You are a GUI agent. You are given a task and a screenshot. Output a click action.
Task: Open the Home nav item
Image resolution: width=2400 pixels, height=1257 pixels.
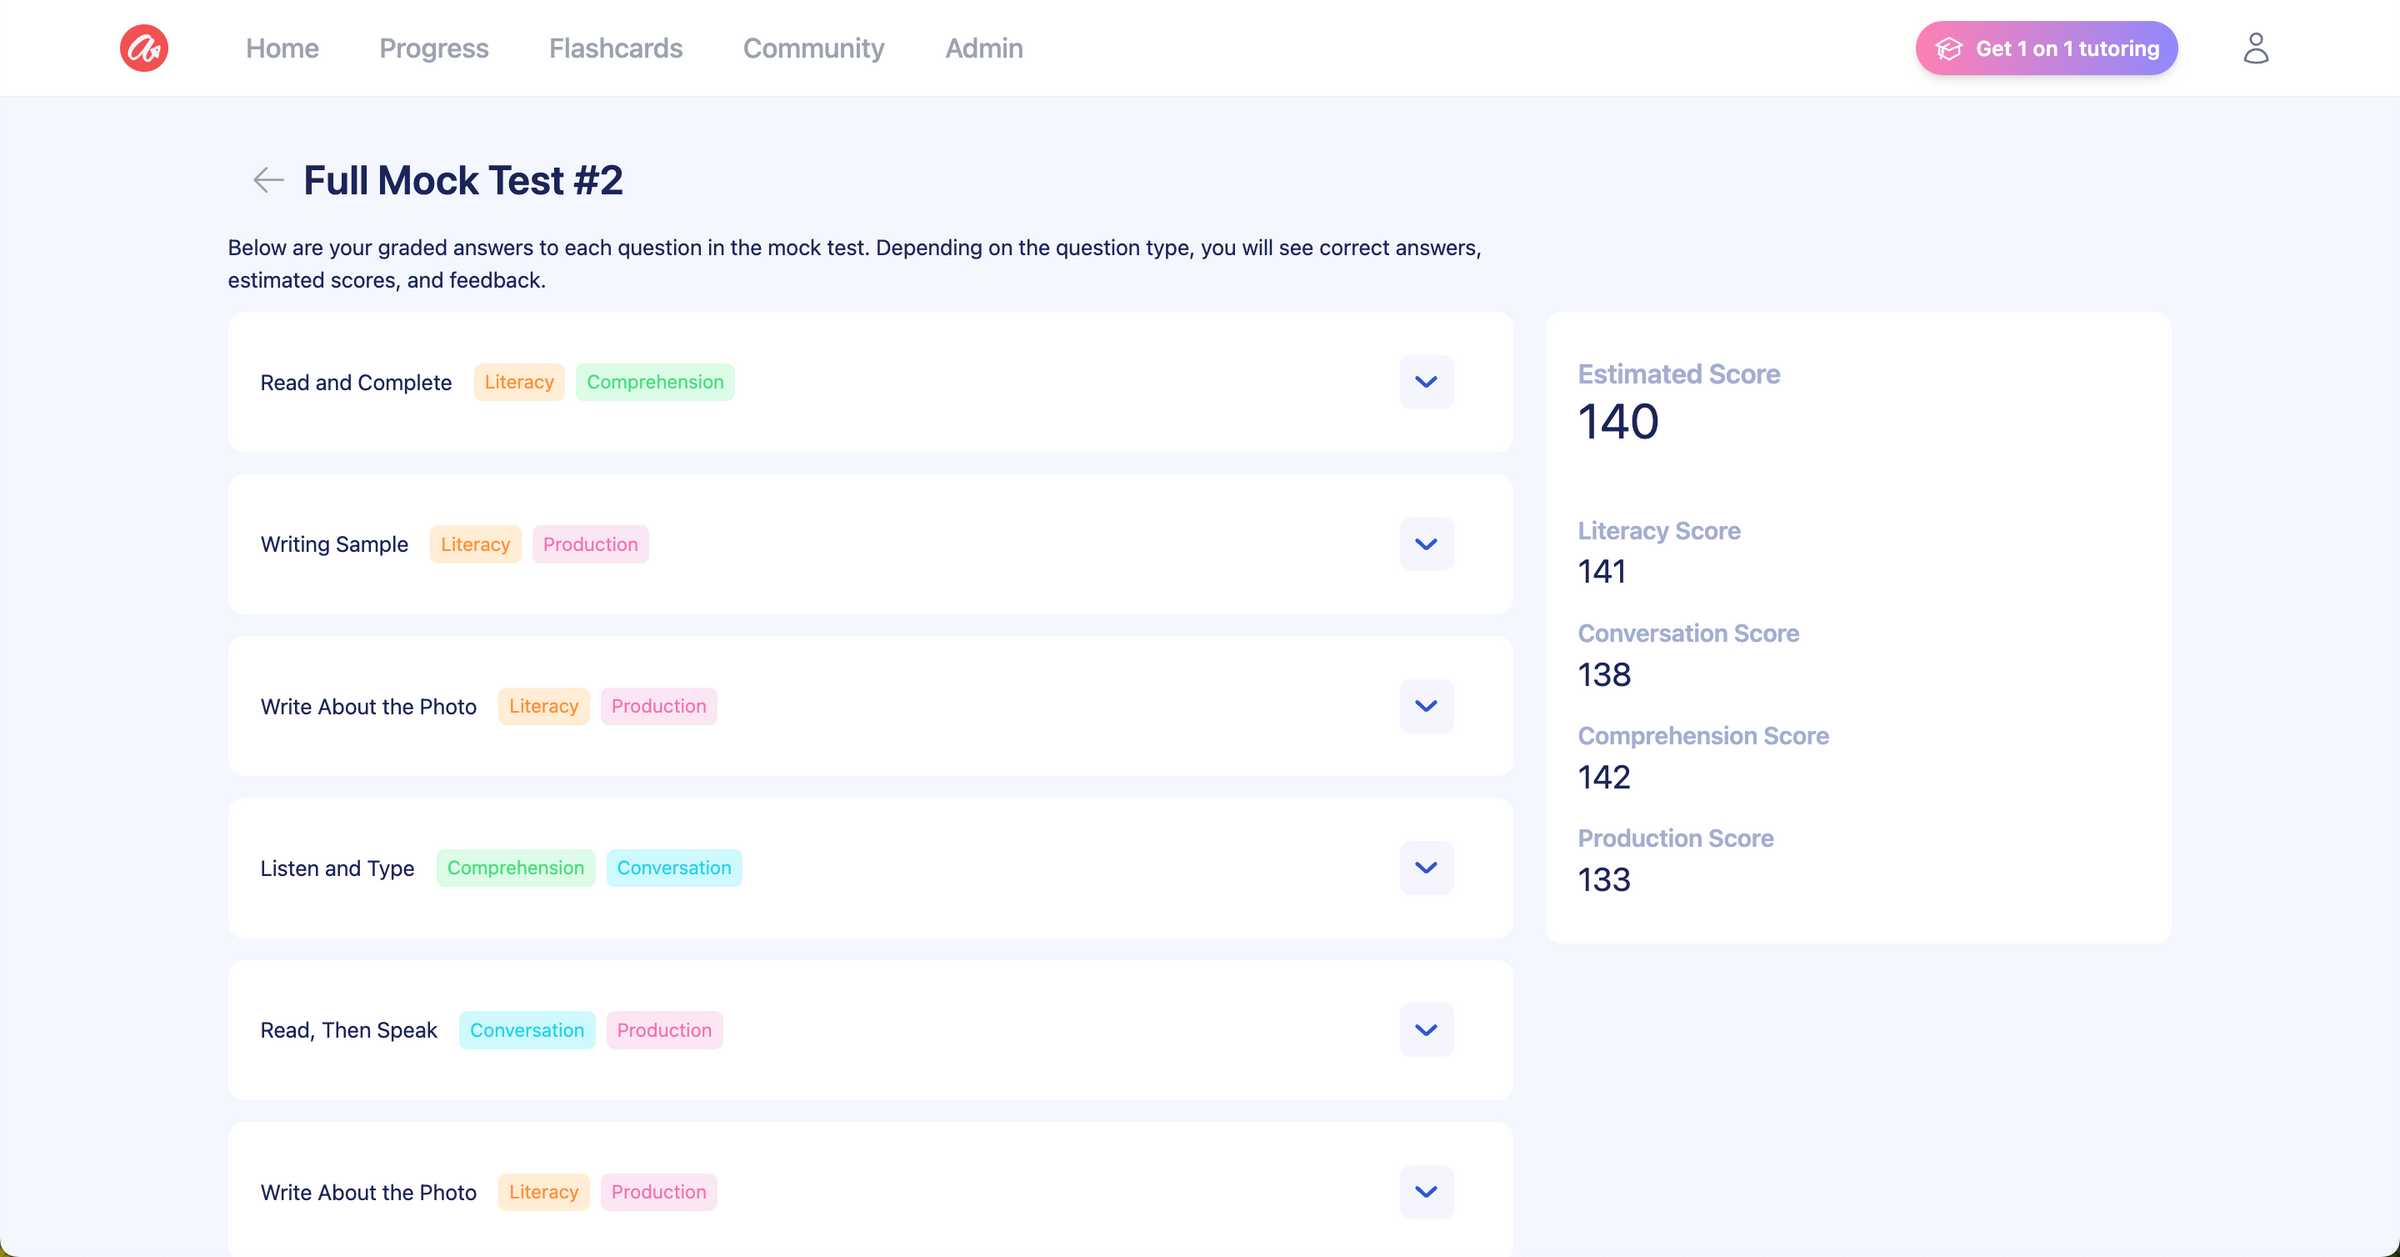click(282, 48)
